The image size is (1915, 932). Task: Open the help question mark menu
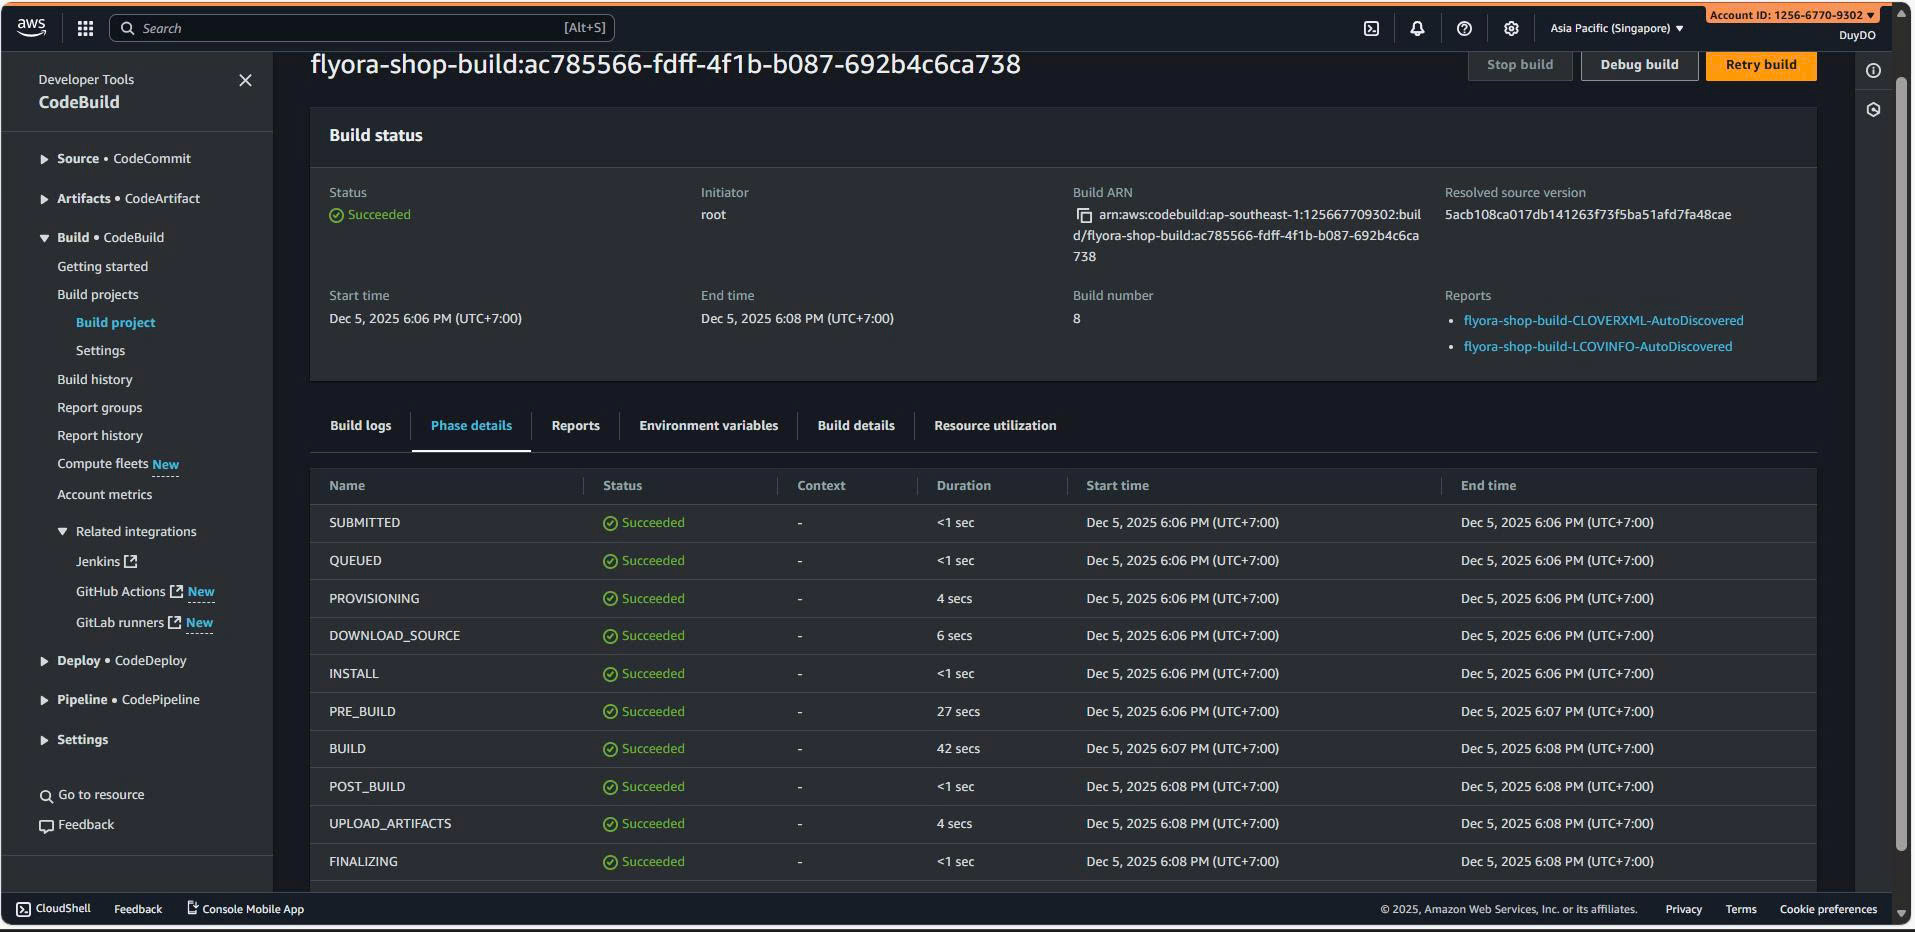tap(1464, 28)
